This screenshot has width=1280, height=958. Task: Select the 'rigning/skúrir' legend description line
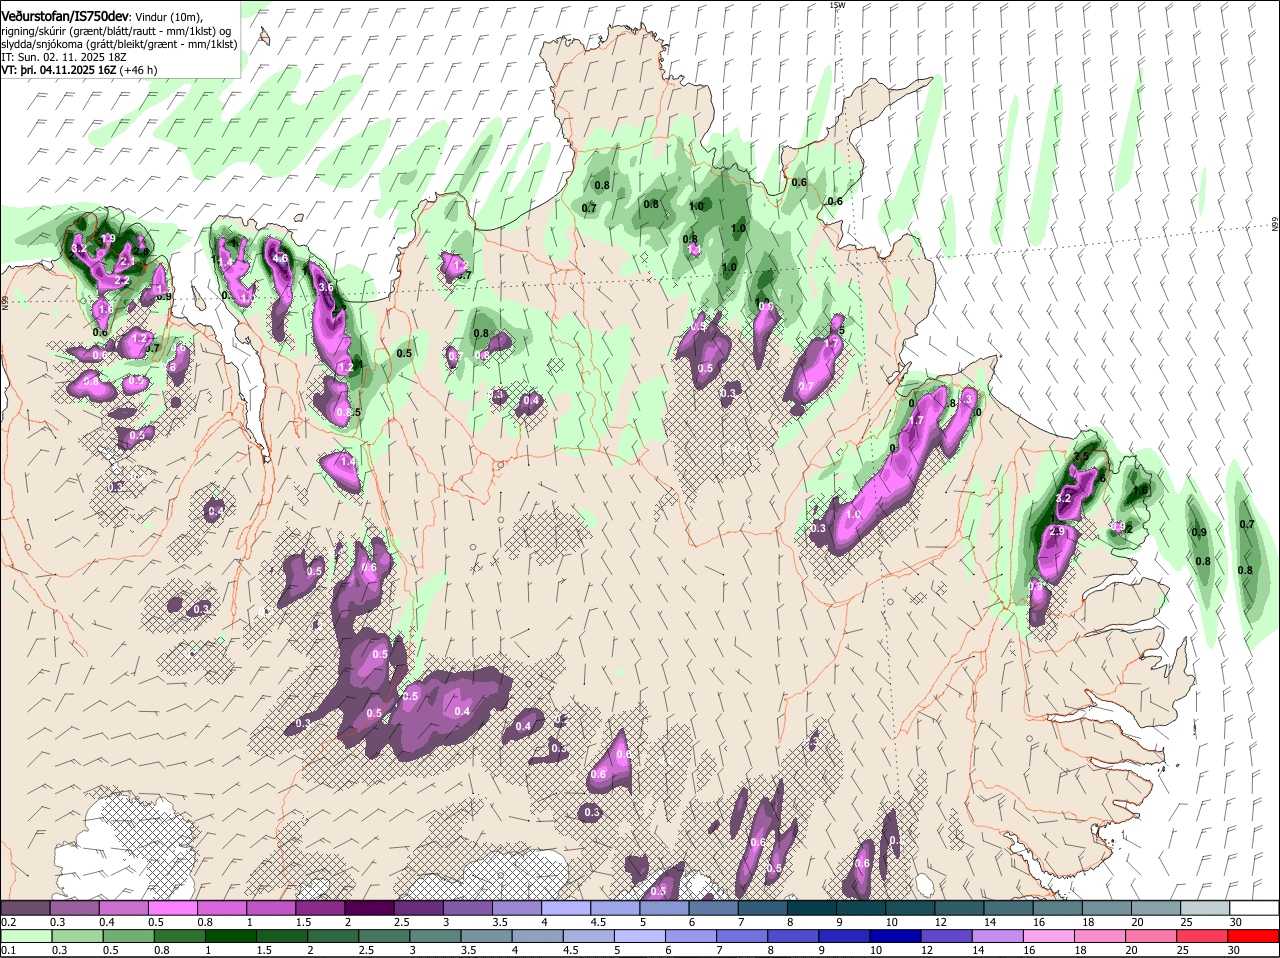click(118, 31)
